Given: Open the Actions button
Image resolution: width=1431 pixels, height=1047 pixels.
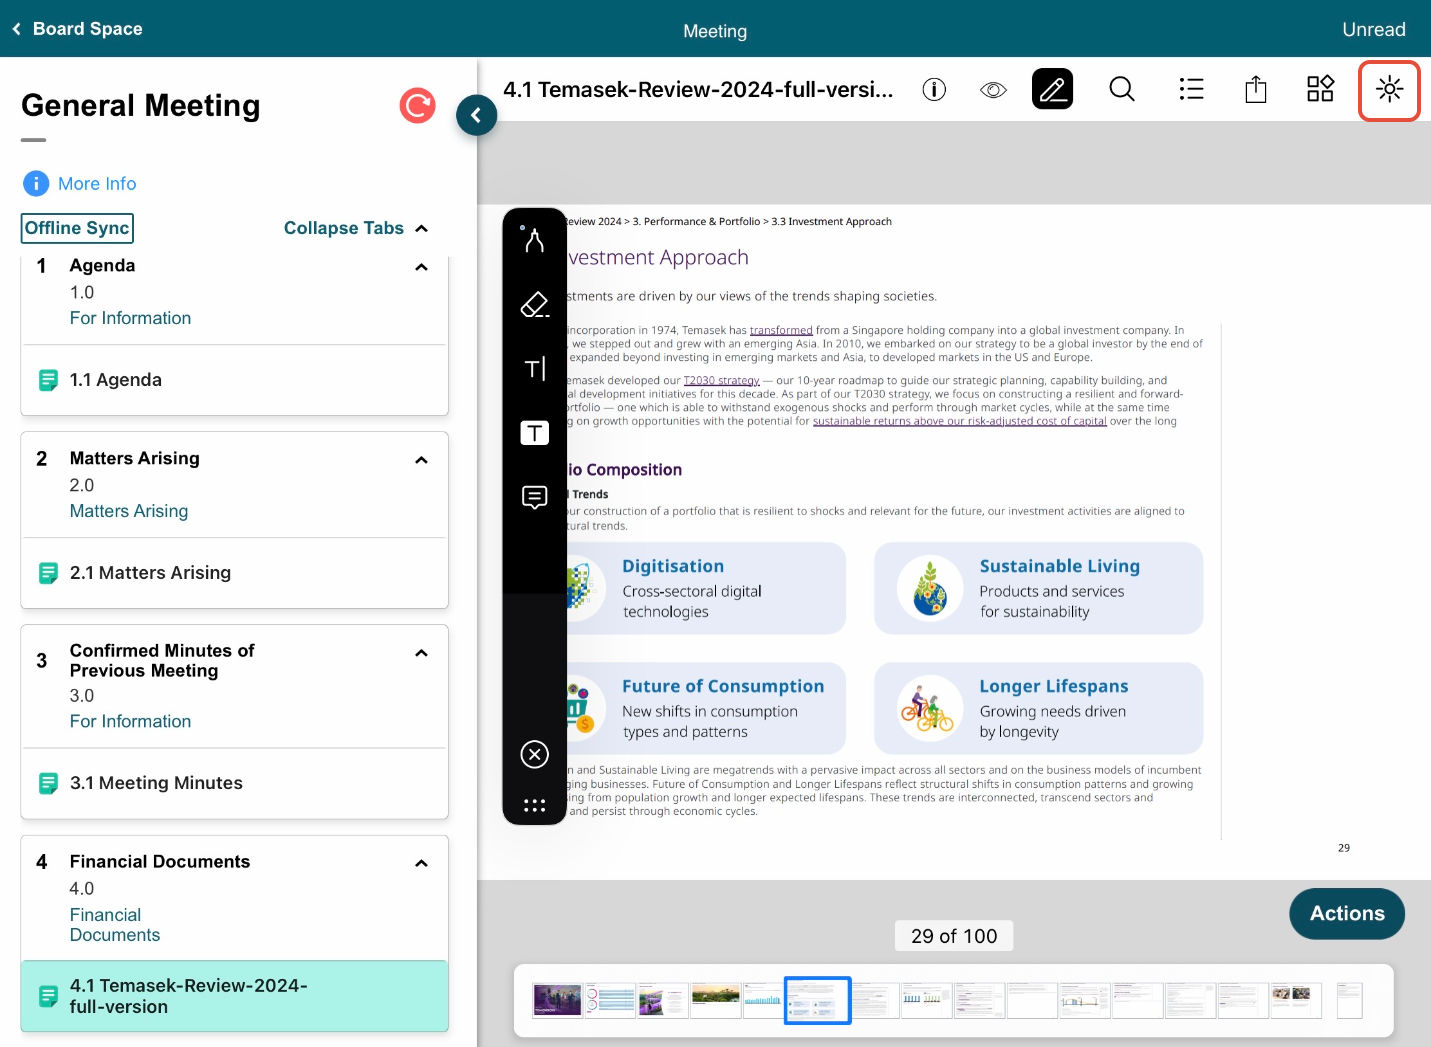Looking at the screenshot, I should point(1347,913).
